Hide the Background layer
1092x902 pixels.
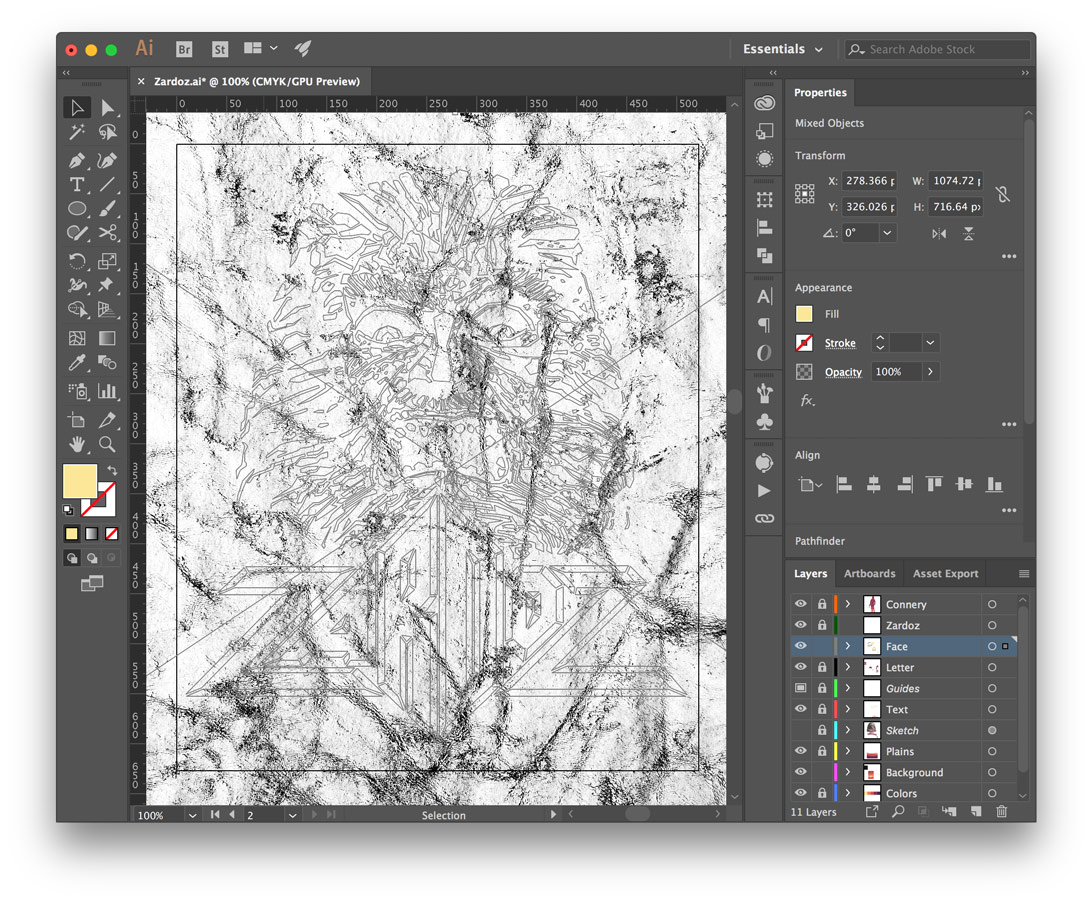801,772
